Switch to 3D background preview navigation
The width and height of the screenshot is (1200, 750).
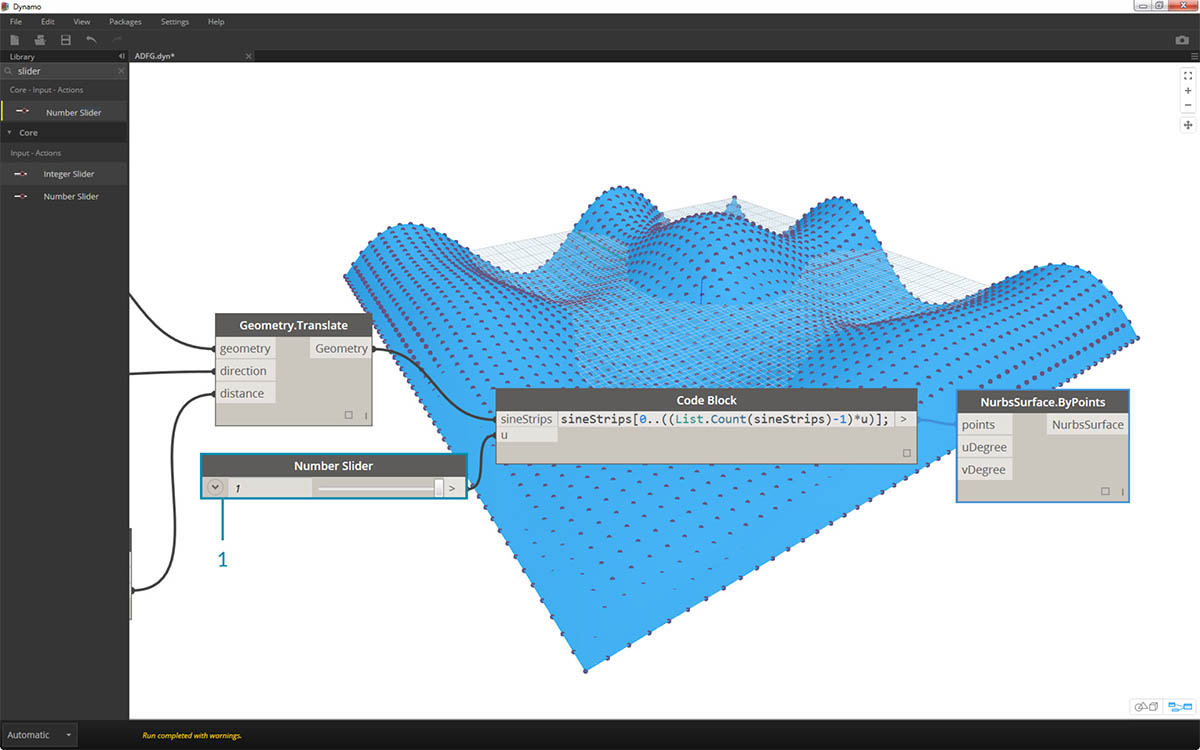(1146, 707)
